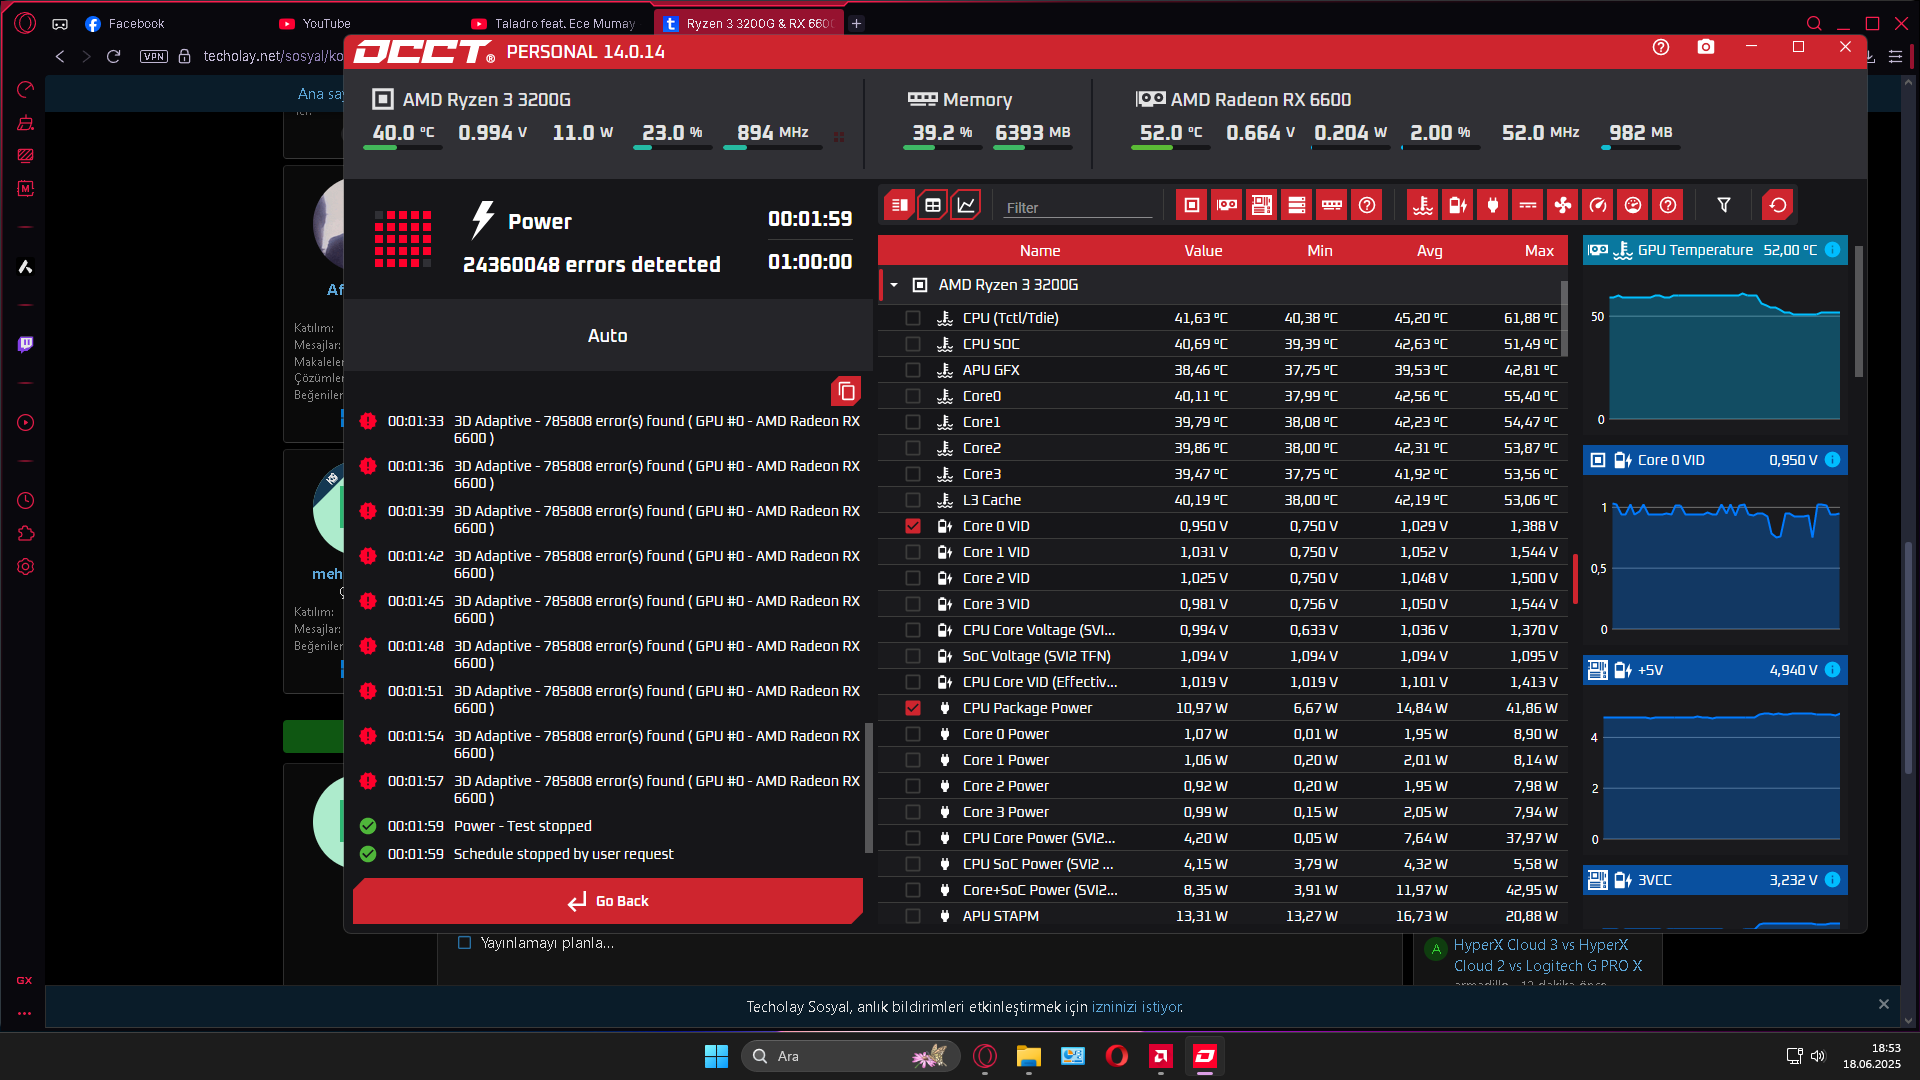Image resolution: width=1920 pixels, height=1080 pixels.
Task: Open a new browser tab
Action: 857,23
